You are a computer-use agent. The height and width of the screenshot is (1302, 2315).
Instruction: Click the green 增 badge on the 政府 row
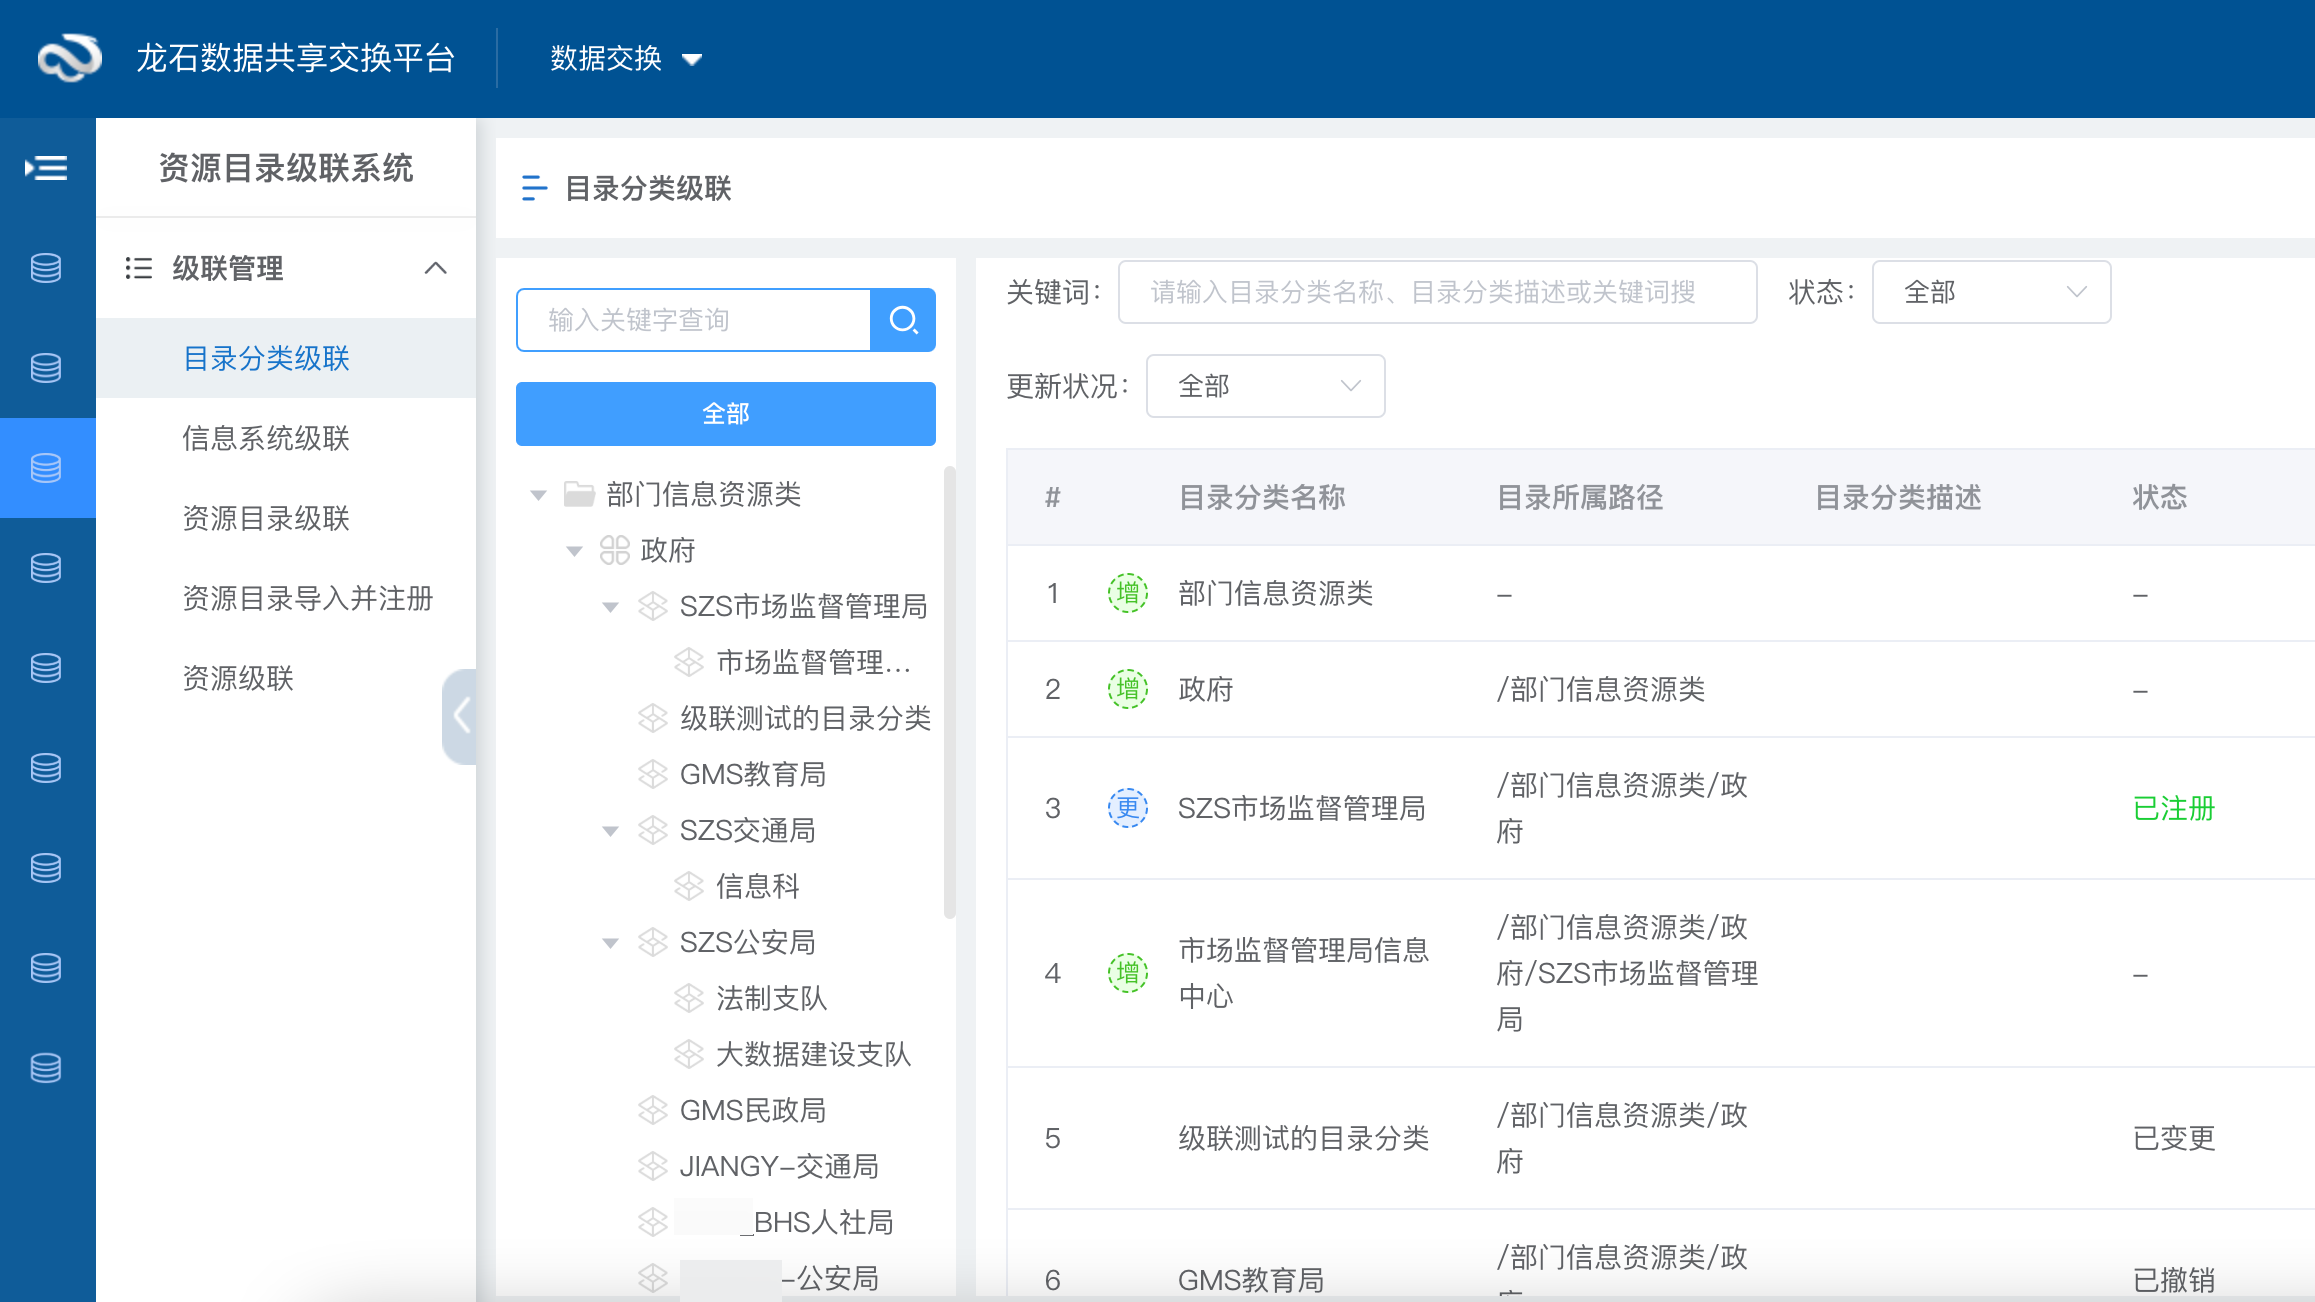(1126, 689)
